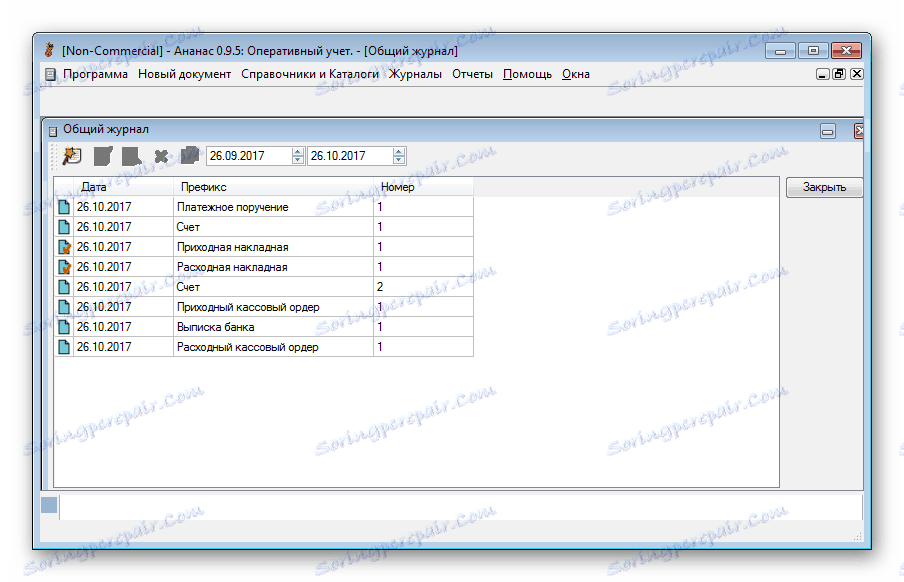
Task: Decrease the end date 26.10.2017 spinner
Action: click(399, 160)
